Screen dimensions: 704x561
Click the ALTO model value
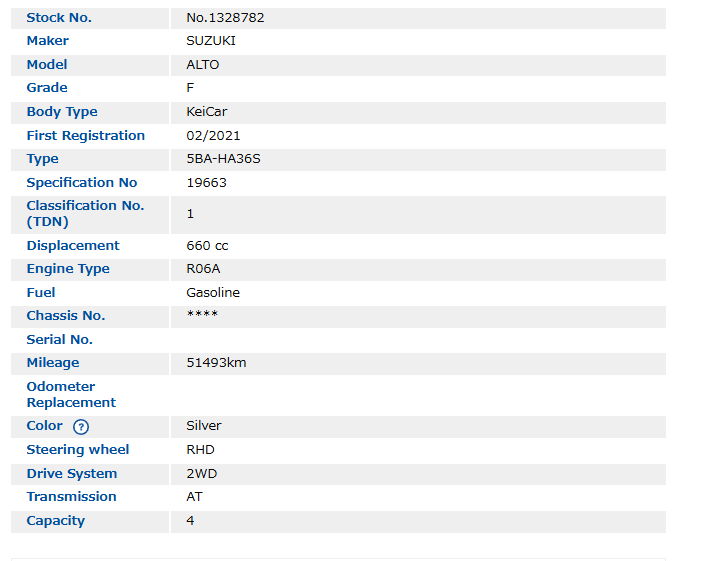click(x=203, y=65)
